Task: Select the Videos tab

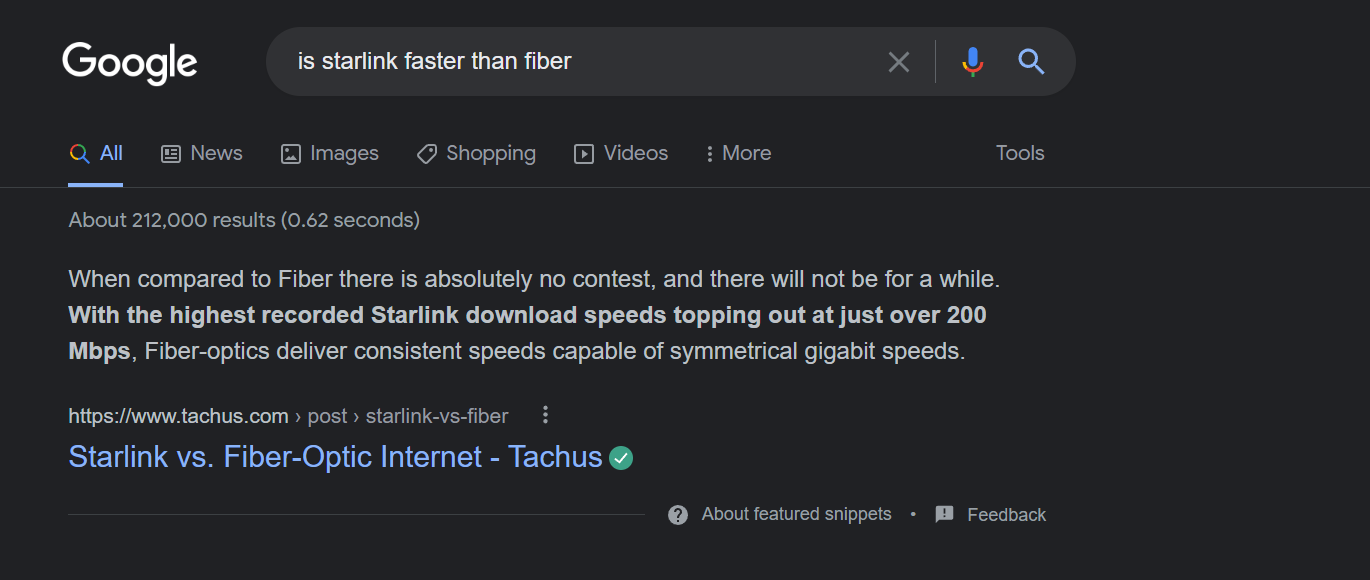Action: 621,153
